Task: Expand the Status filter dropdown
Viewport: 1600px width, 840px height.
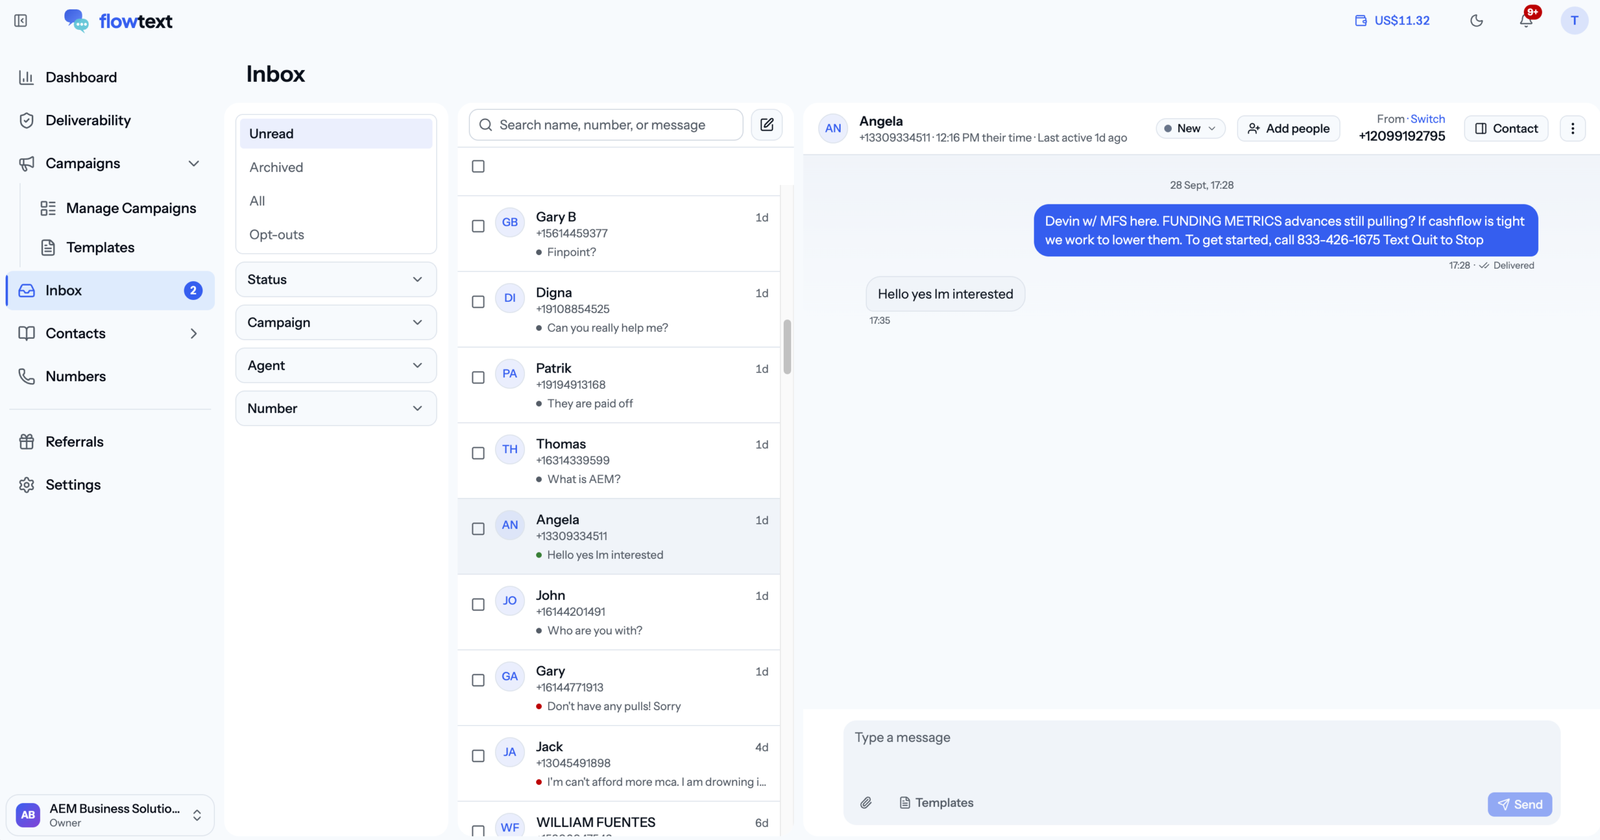Action: pos(336,280)
